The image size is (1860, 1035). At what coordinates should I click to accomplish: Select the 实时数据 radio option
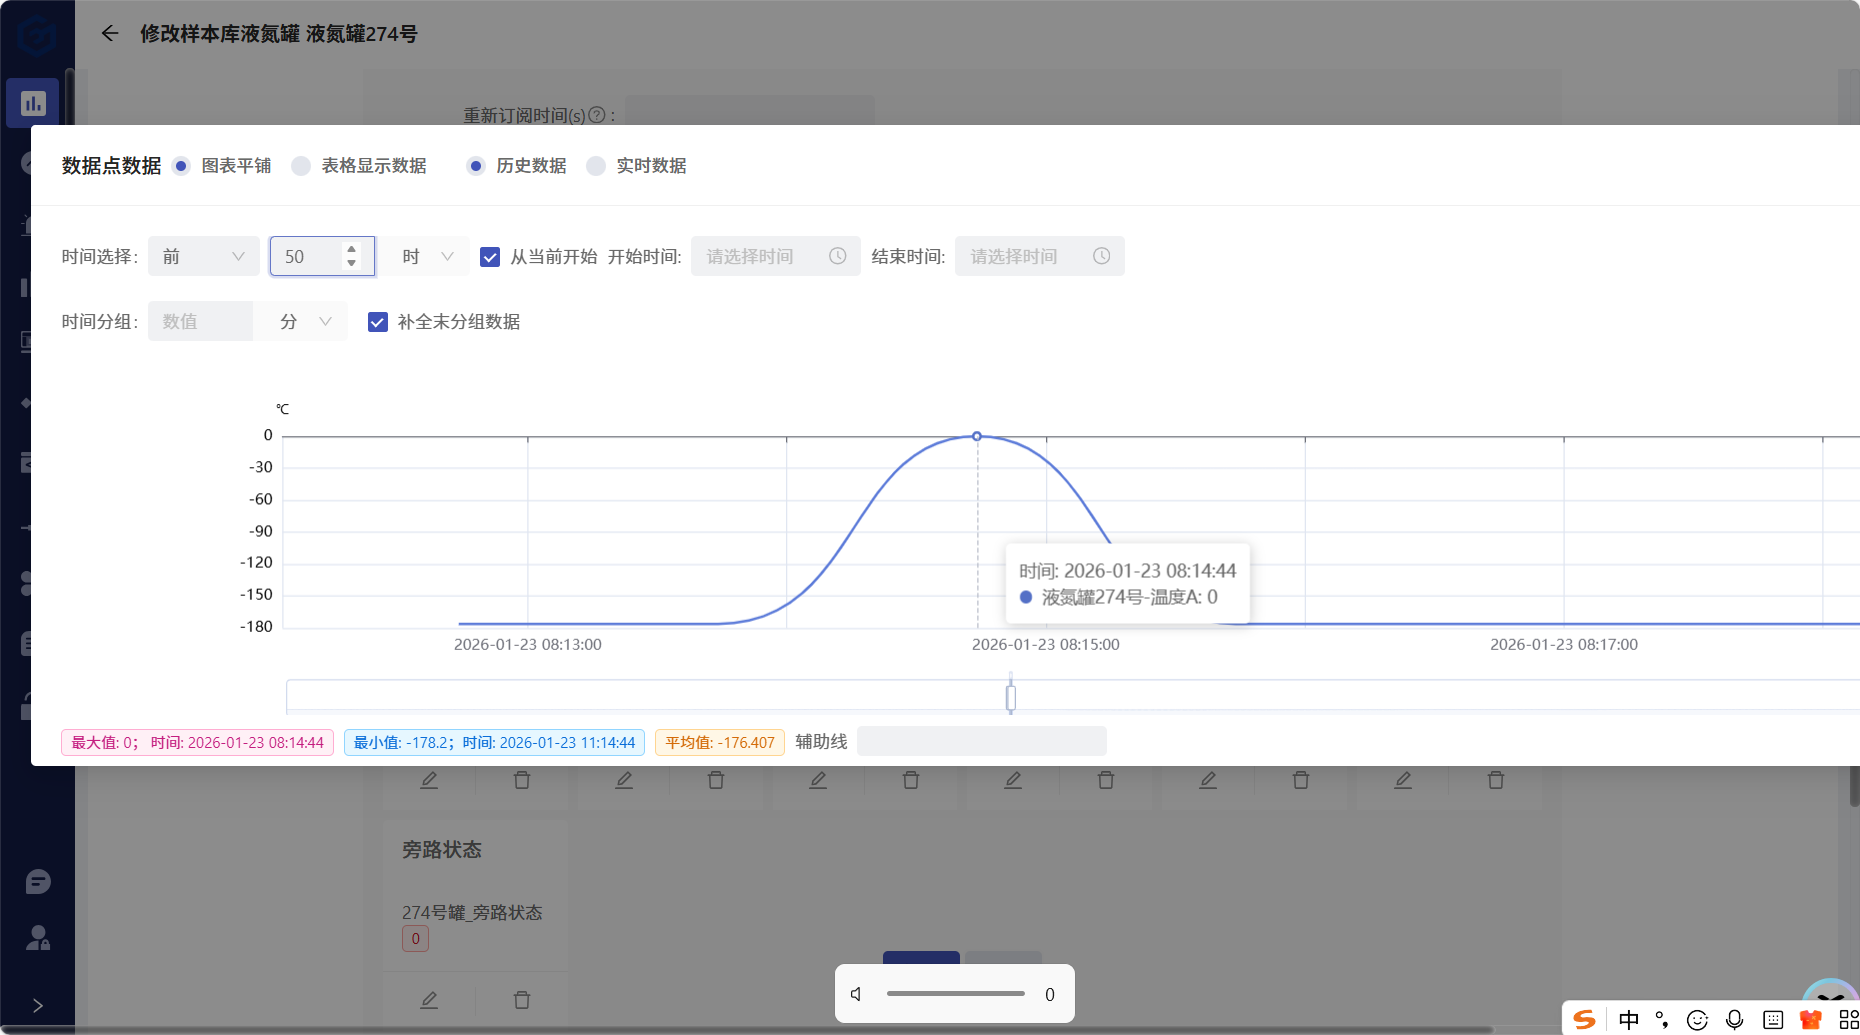pyautogui.click(x=596, y=166)
